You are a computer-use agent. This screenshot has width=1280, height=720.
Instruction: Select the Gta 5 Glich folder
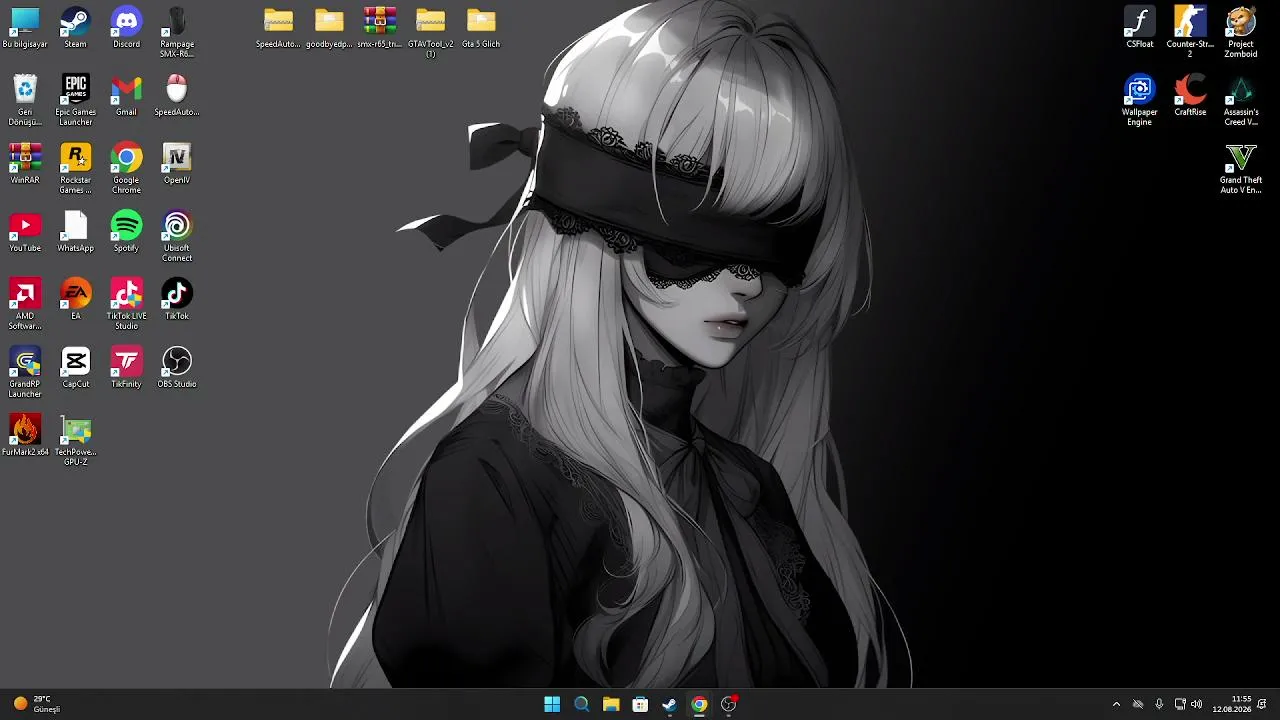coord(481,28)
